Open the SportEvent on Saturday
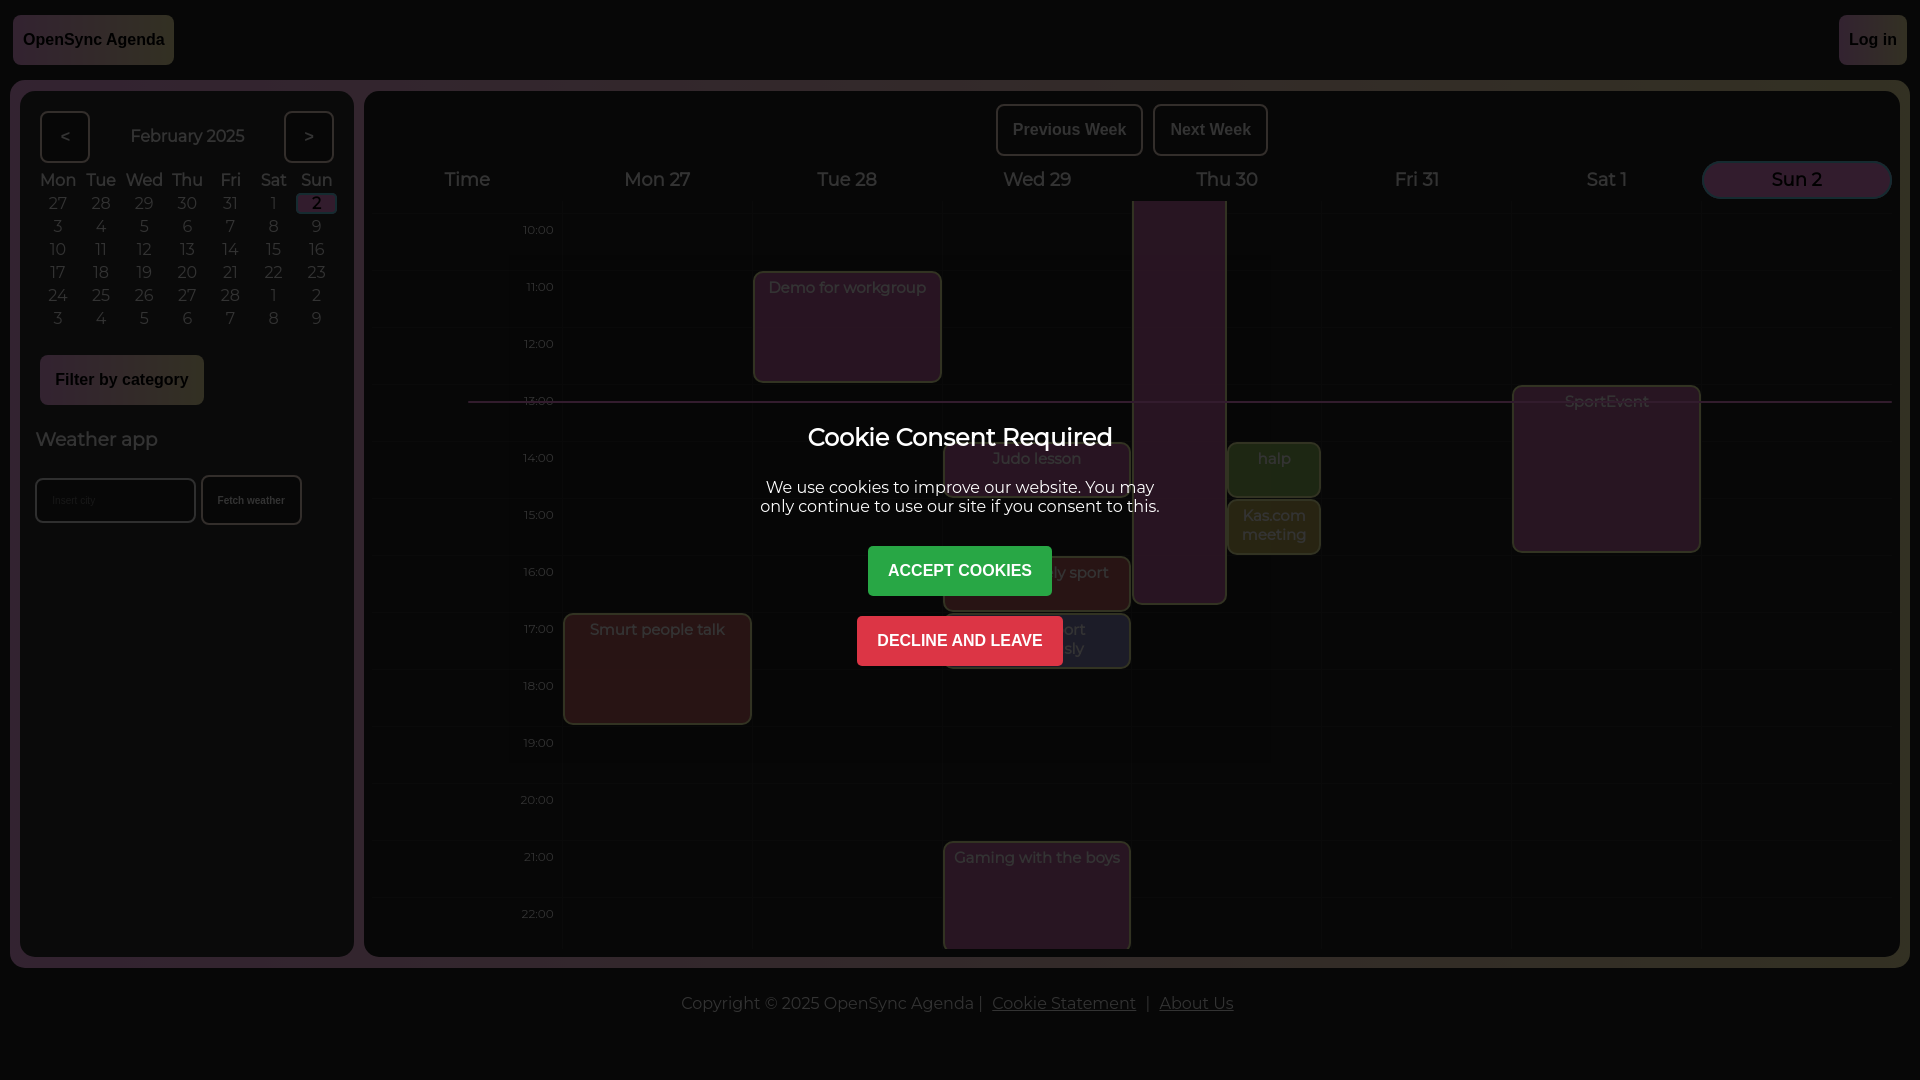The width and height of the screenshot is (1920, 1080). tap(1606, 469)
